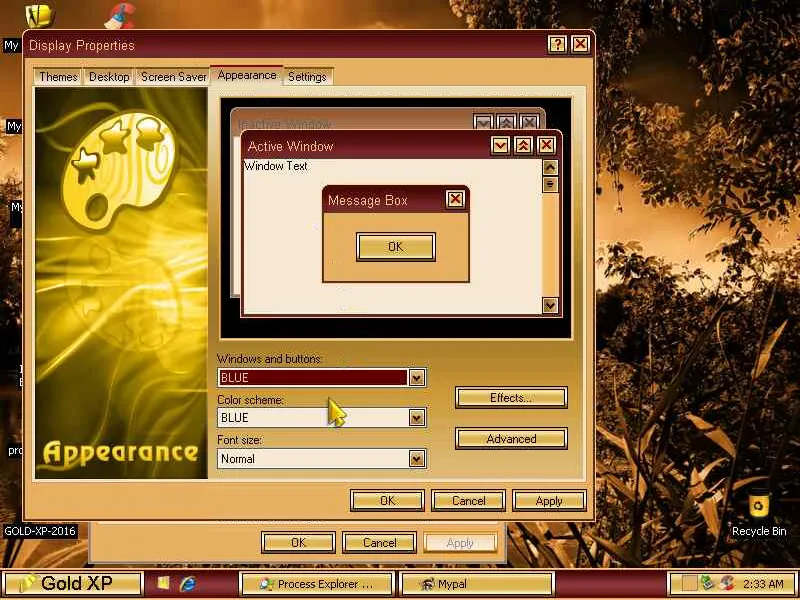Image resolution: width=800 pixels, height=600 pixels.
Task: Close the Display Properties dialog
Action: click(580, 45)
